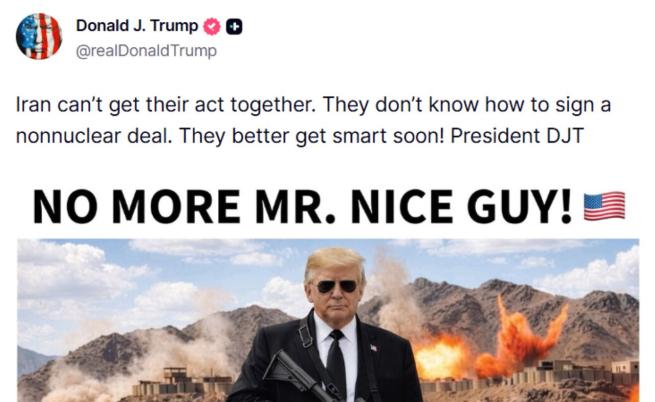
Task: Click the black necktie in the image
Action: (x=336, y=364)
